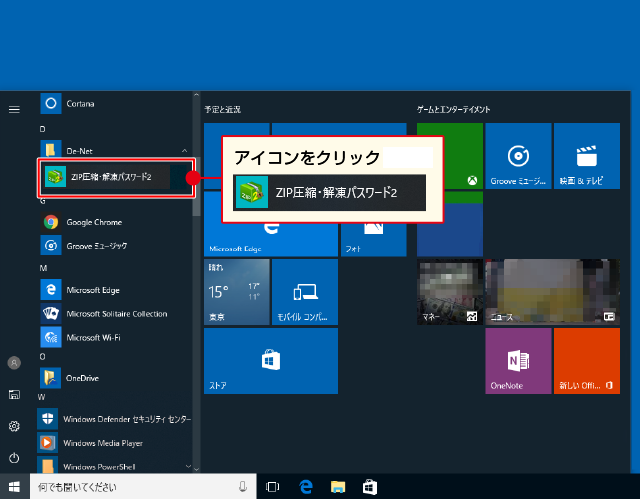Open the OneNote tile
Image resolution: width=640 pixels, height=499 pixels.
(x=518, y=361)
